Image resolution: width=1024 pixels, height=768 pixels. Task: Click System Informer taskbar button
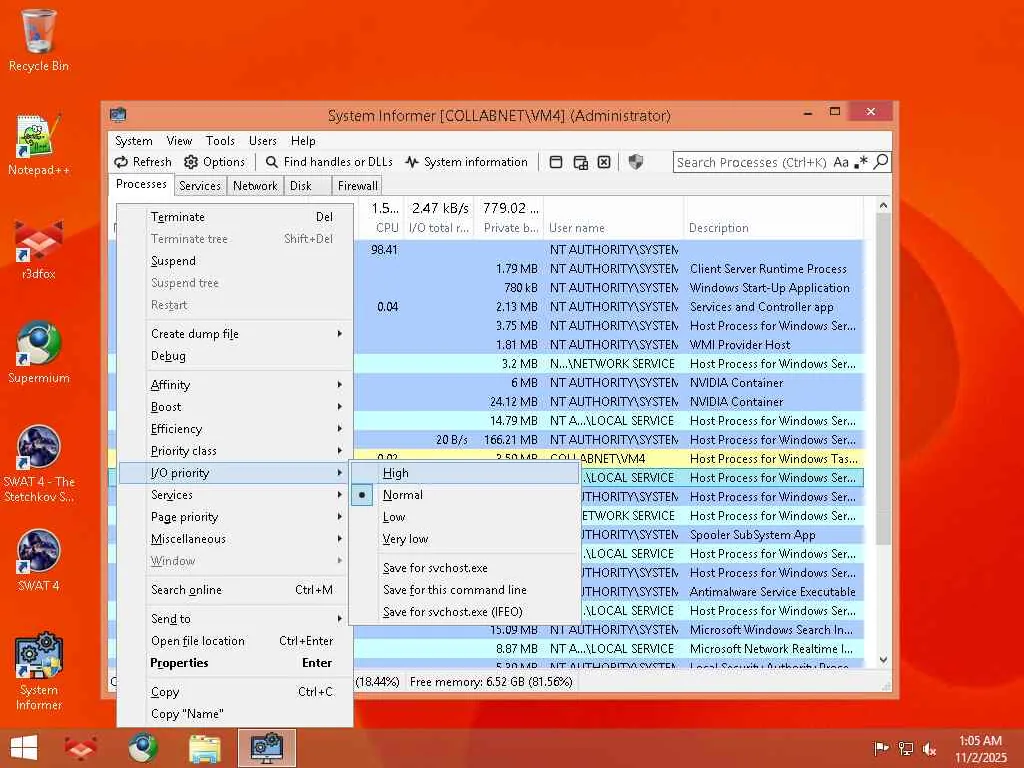[x=267, y=748]
